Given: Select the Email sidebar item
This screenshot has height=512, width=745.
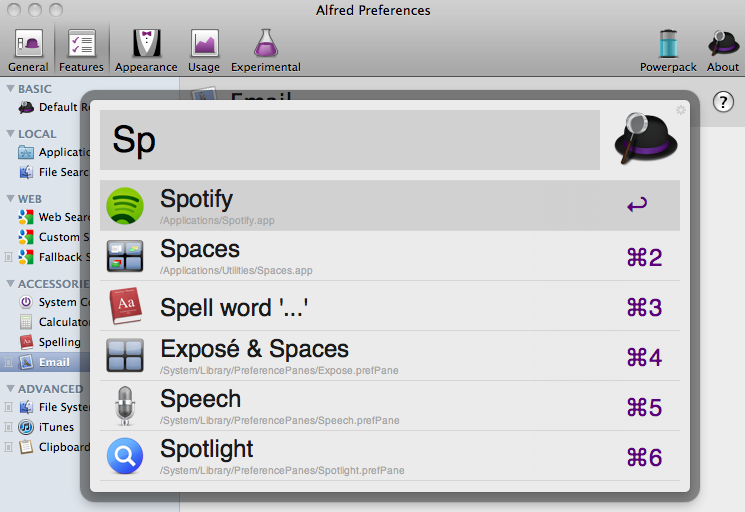Looking at the screenshot, I should (45, 362).
